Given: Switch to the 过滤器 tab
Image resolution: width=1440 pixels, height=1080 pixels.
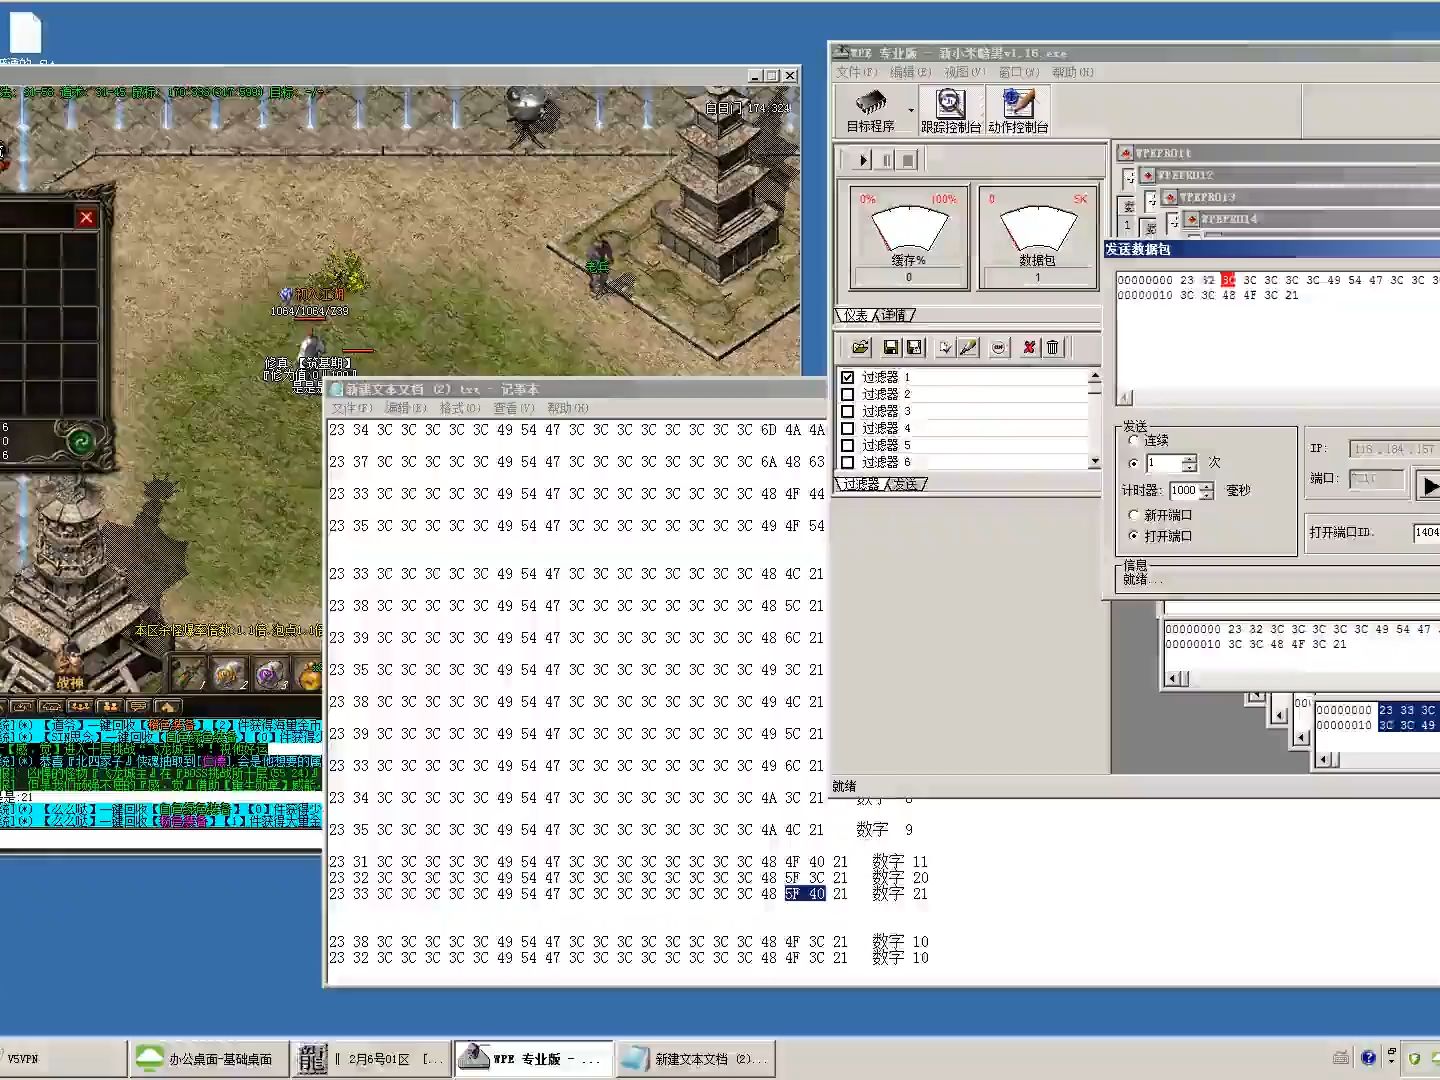Looking at the screenshot, I should 861,484.
